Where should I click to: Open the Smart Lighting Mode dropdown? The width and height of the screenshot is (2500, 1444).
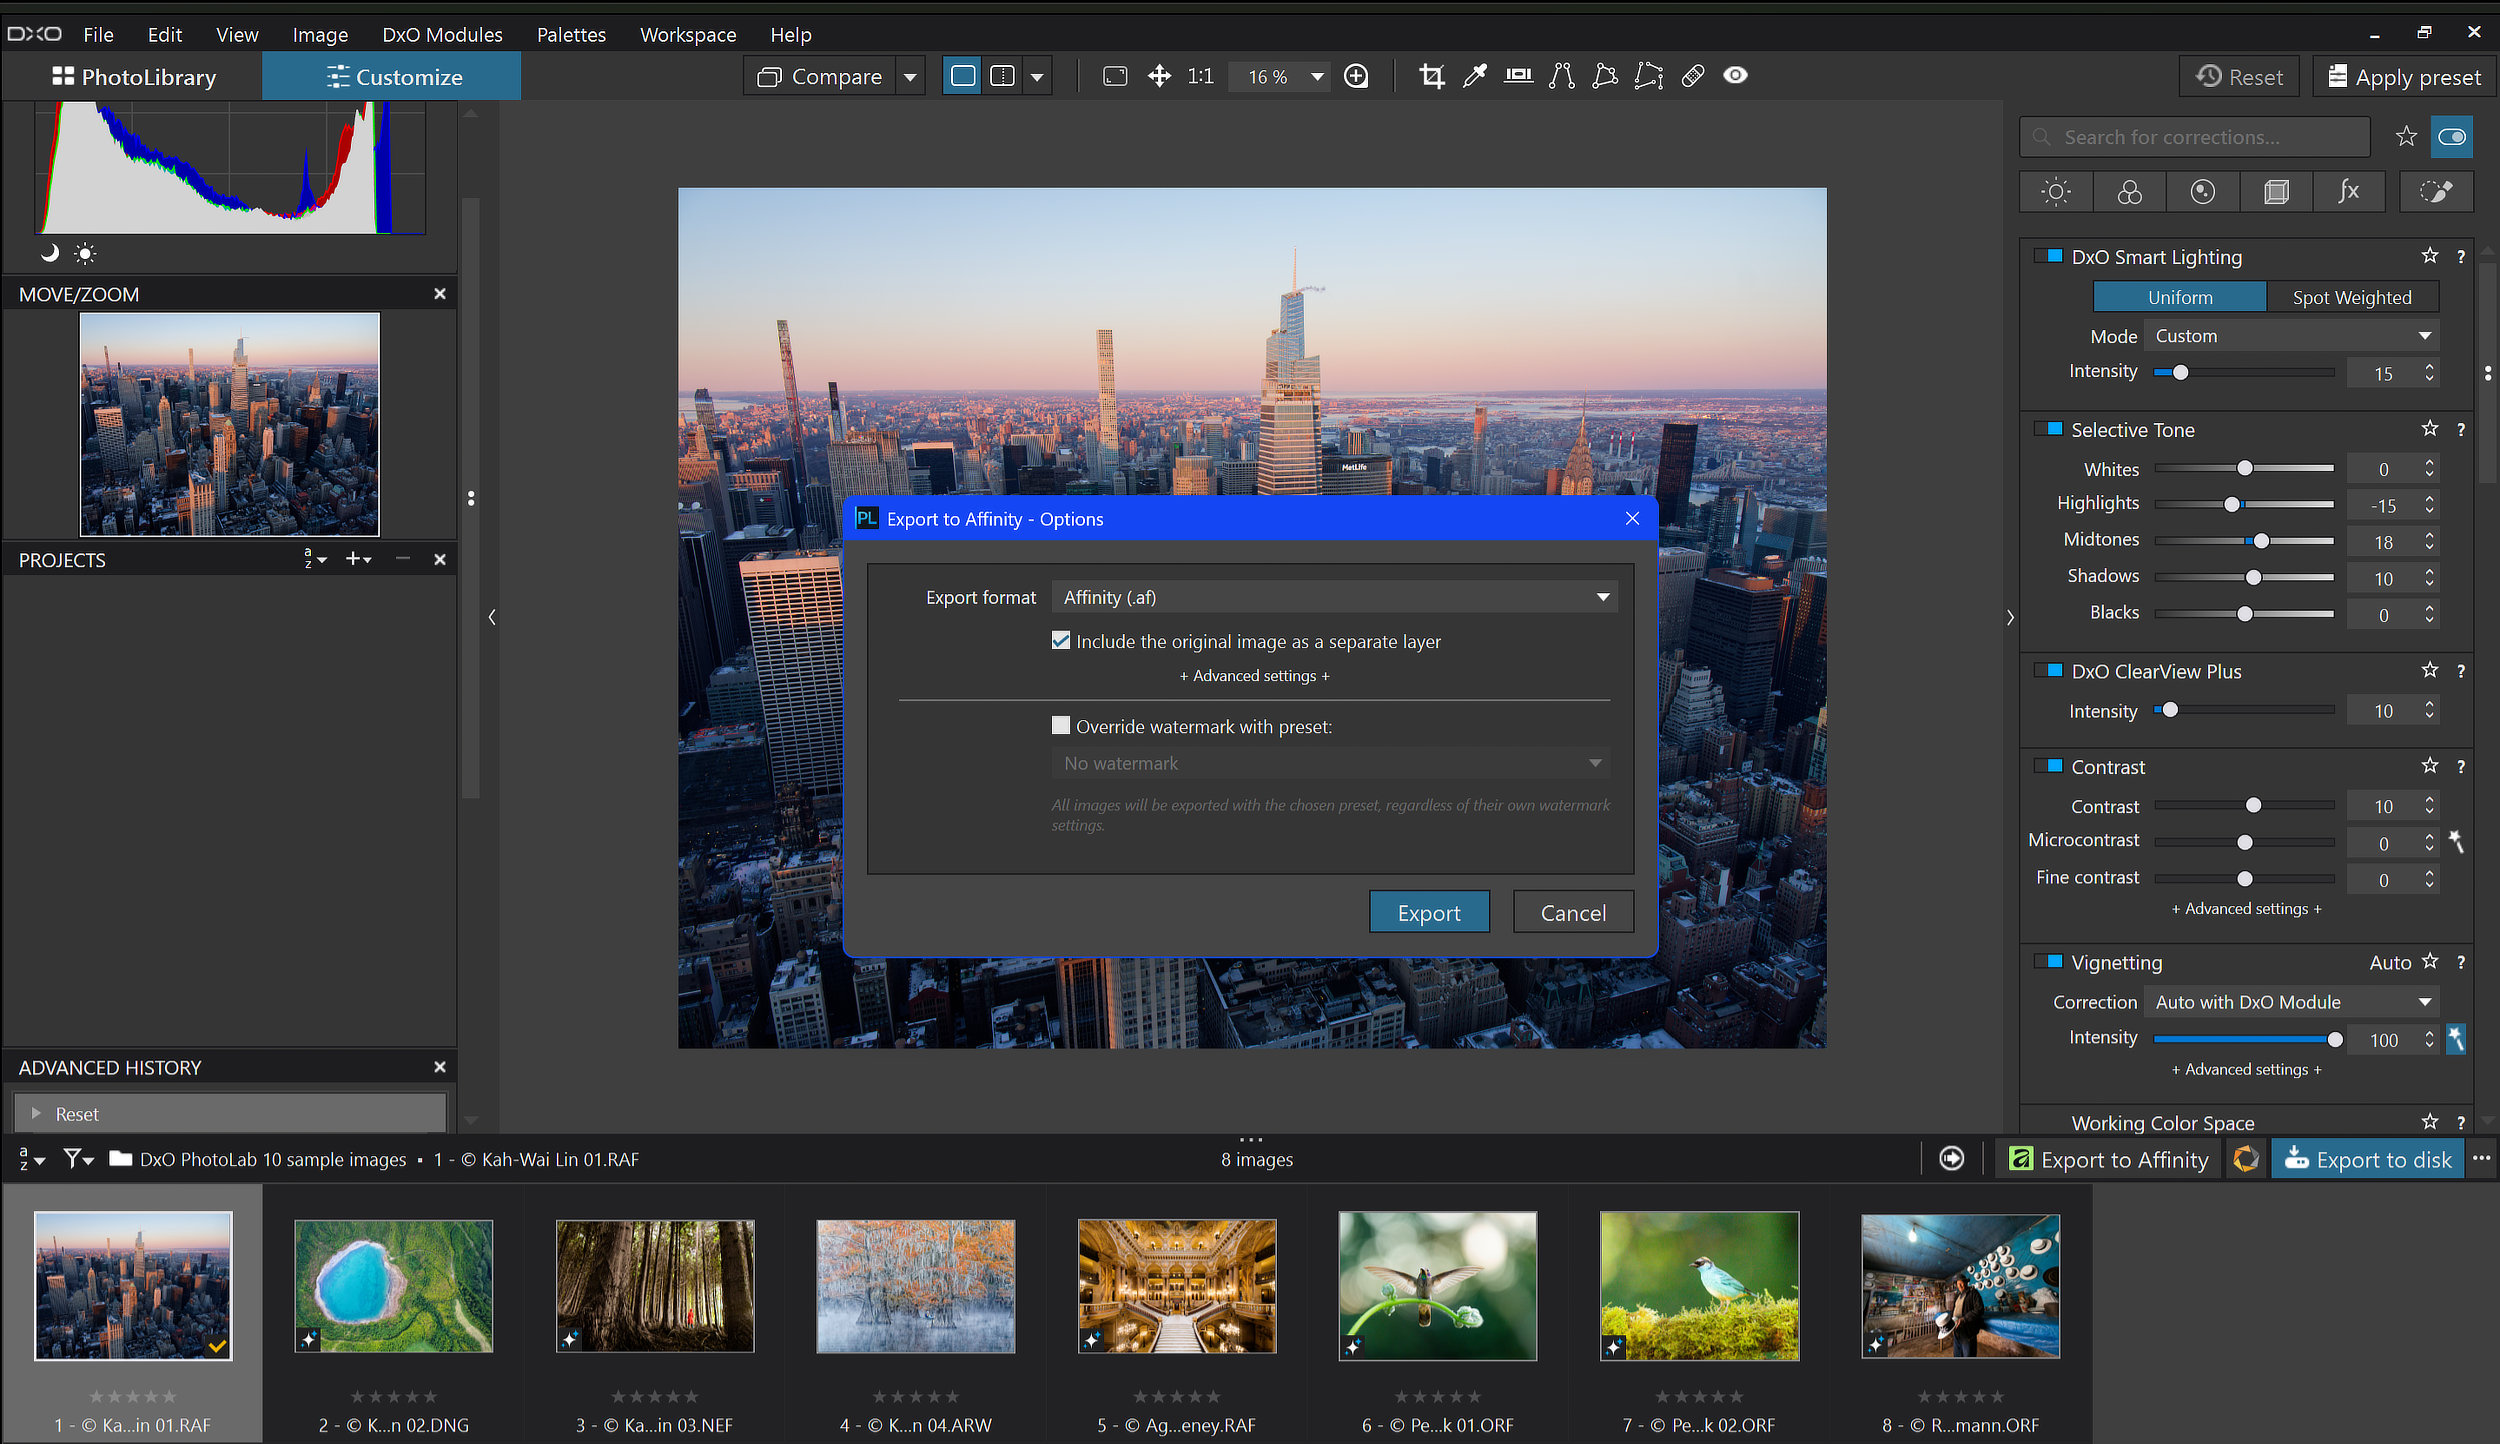pyautogui.click(x=2291, y=336)
